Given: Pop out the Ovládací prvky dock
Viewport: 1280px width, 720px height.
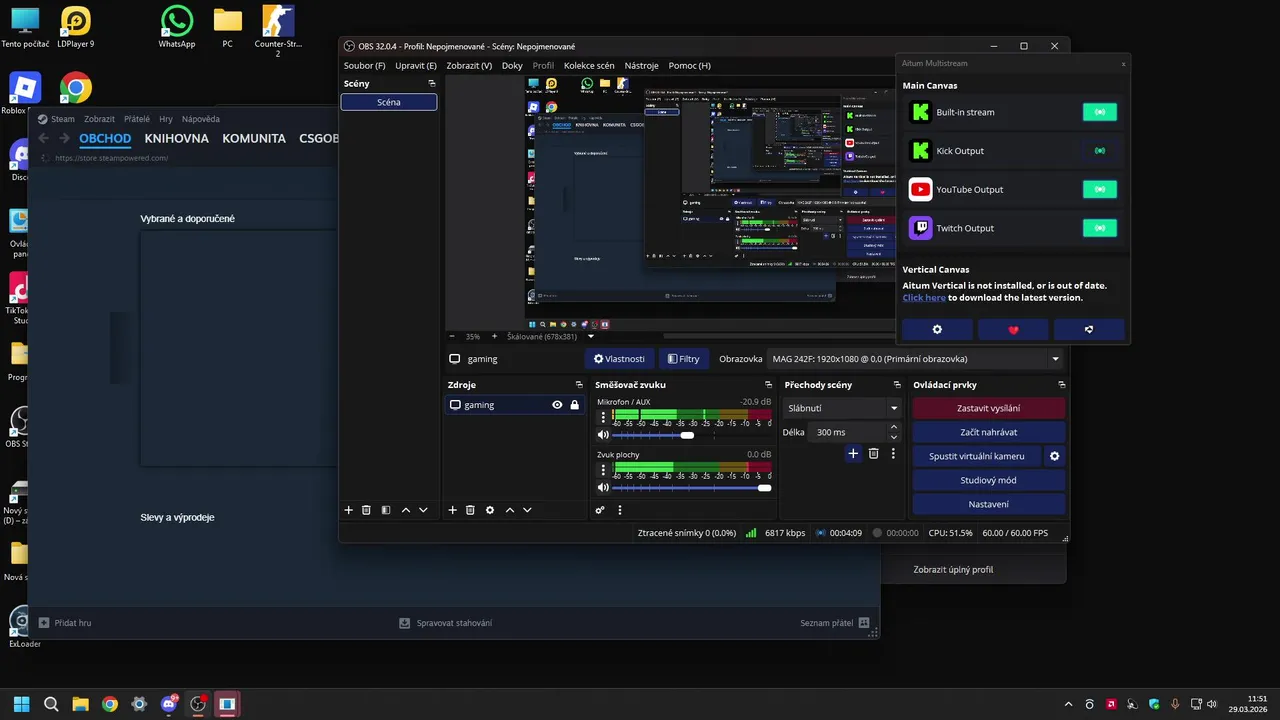Looking at the screenshot, I should pos(1061,385).
